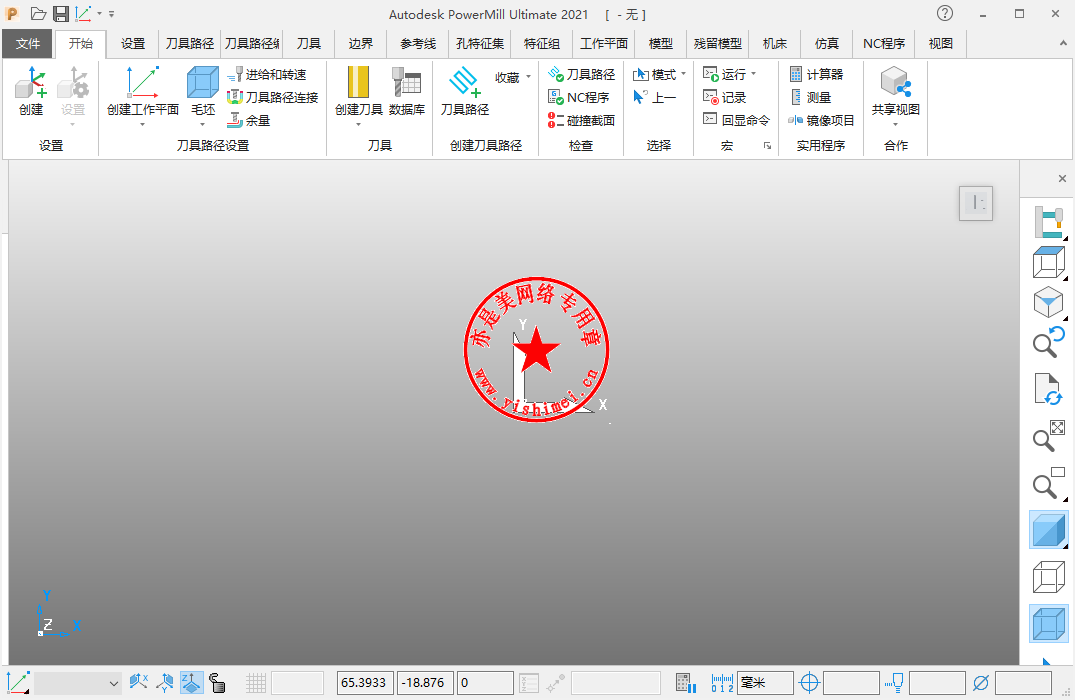Open 进给和转速 feeds and speeds
This screenshot has height=700, width=1075.
coord(267,74)
